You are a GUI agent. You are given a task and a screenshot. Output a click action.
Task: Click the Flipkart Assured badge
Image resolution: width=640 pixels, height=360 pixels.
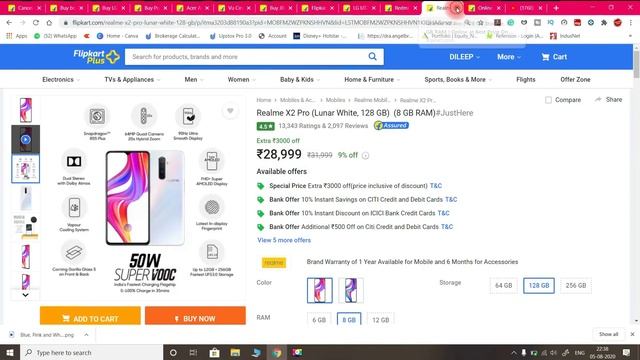click(391, 126)
